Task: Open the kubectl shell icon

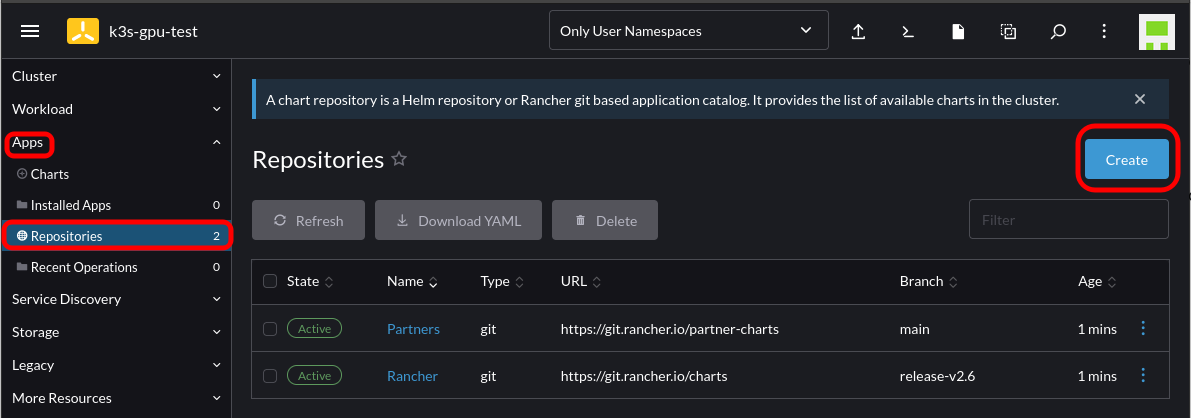Action: coord(907,31)
